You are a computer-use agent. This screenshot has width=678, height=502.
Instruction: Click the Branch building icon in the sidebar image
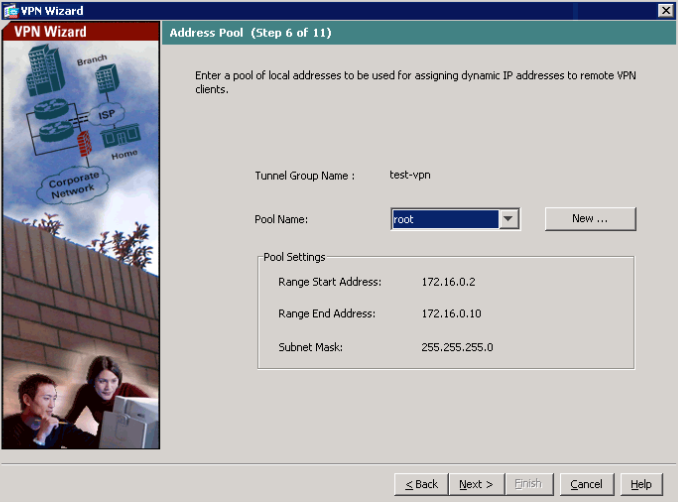[107, 78]
